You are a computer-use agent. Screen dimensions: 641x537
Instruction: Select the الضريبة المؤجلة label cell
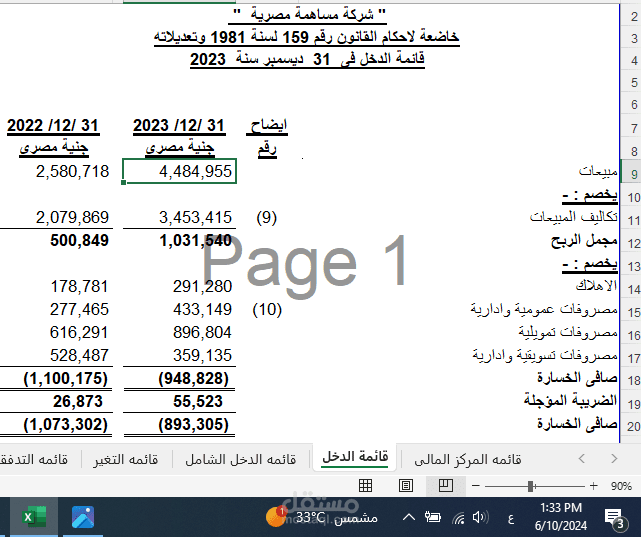point(570,401)
